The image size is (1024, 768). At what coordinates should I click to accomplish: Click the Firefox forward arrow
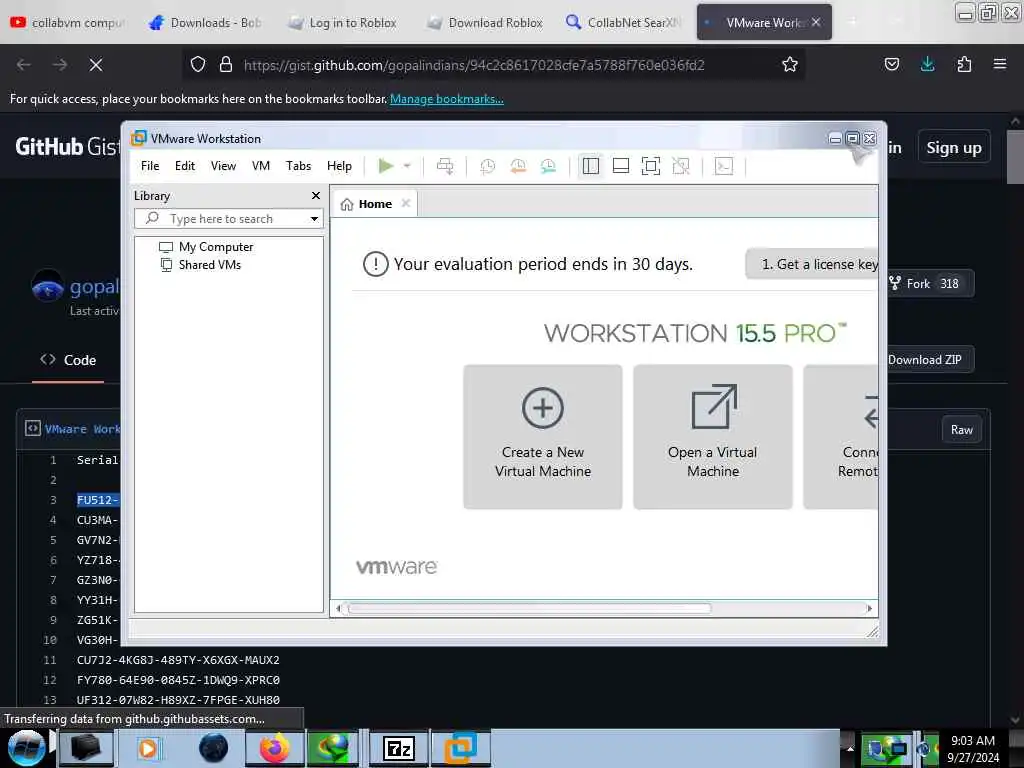click(60, 65)
